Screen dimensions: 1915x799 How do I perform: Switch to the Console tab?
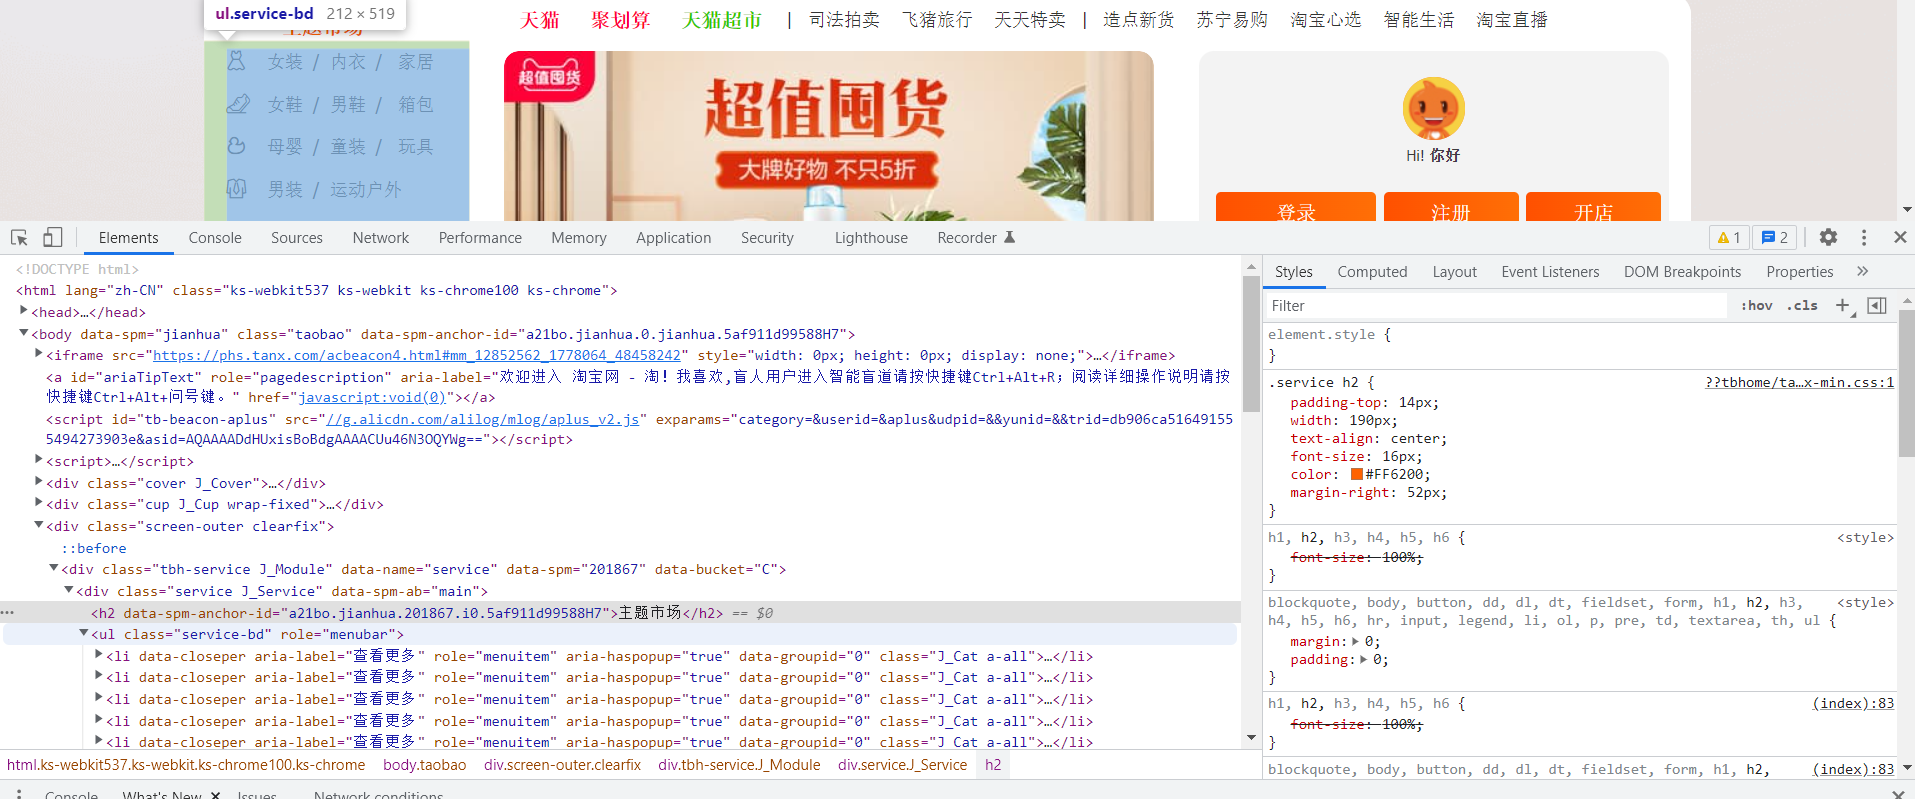point(215,237)
